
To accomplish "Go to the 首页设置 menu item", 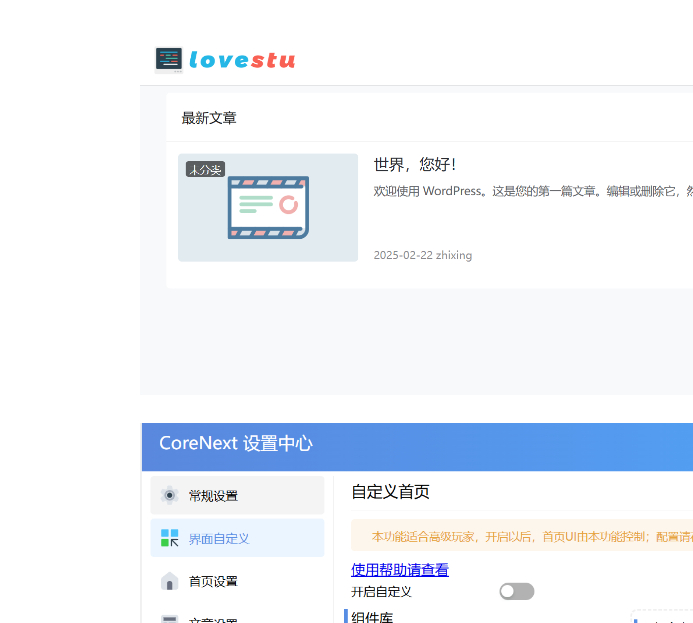I will click(213, 581).
